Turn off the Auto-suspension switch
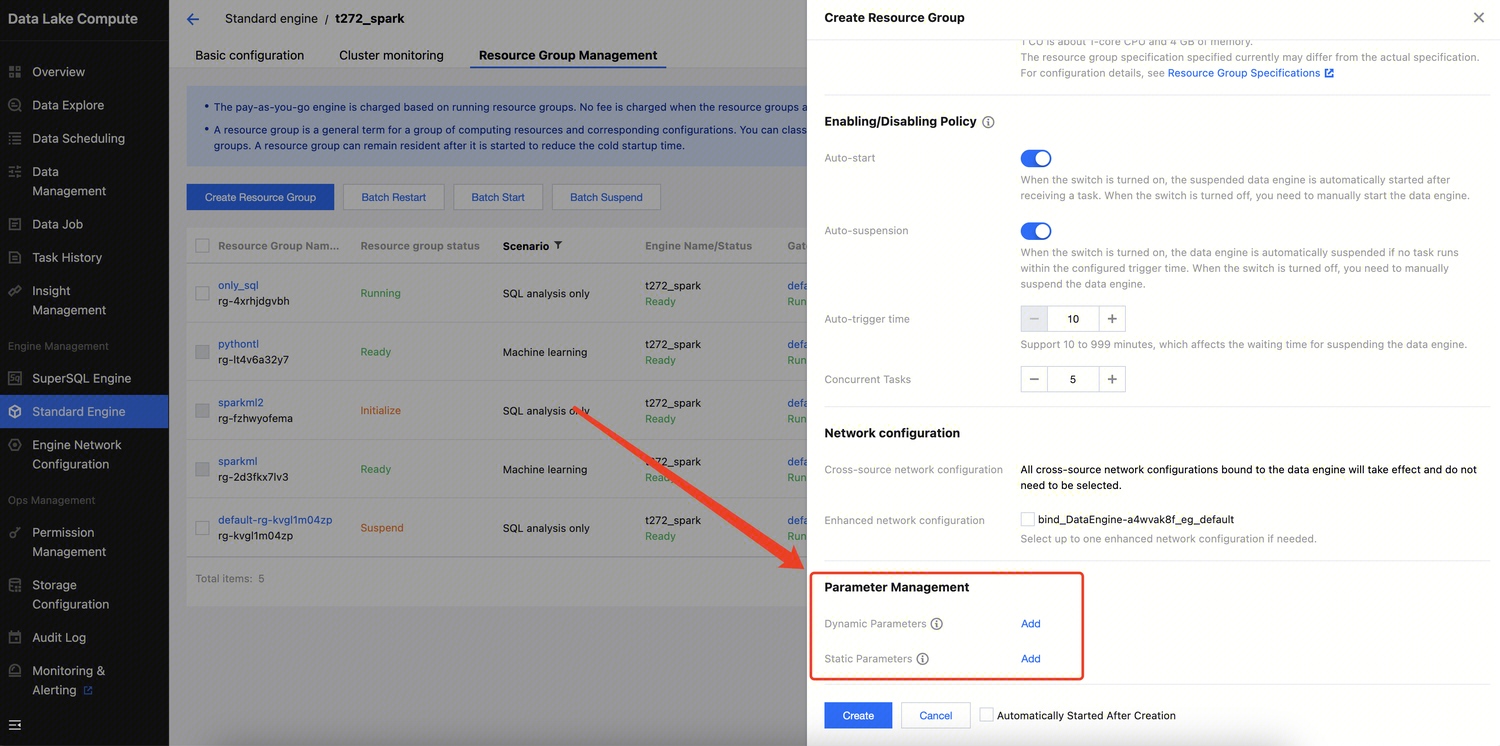The height and width of the screenshot is (746, 1500). [1035, 231]
